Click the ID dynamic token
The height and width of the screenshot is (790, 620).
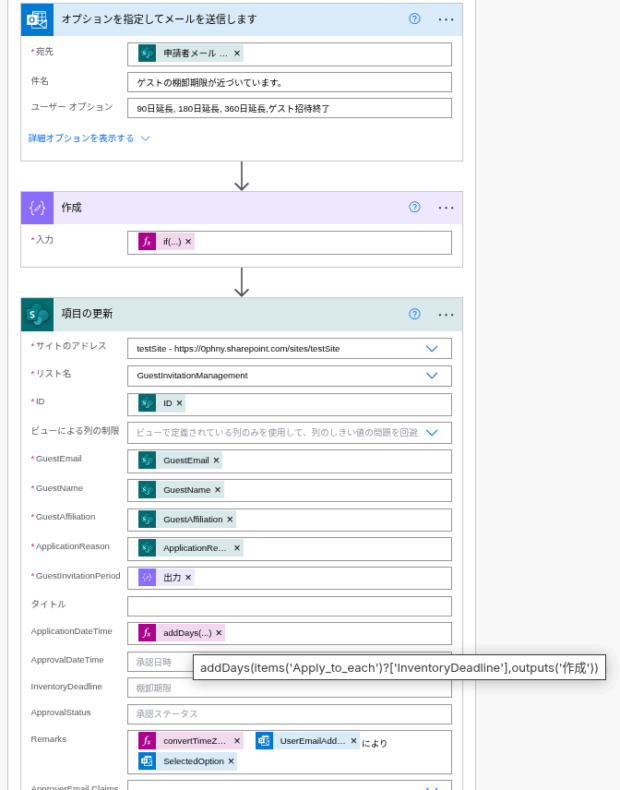click(162, 403)
